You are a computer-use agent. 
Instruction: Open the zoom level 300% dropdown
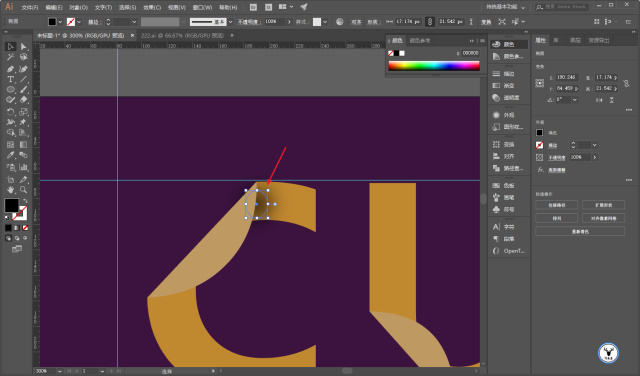[x=60, y=371]
